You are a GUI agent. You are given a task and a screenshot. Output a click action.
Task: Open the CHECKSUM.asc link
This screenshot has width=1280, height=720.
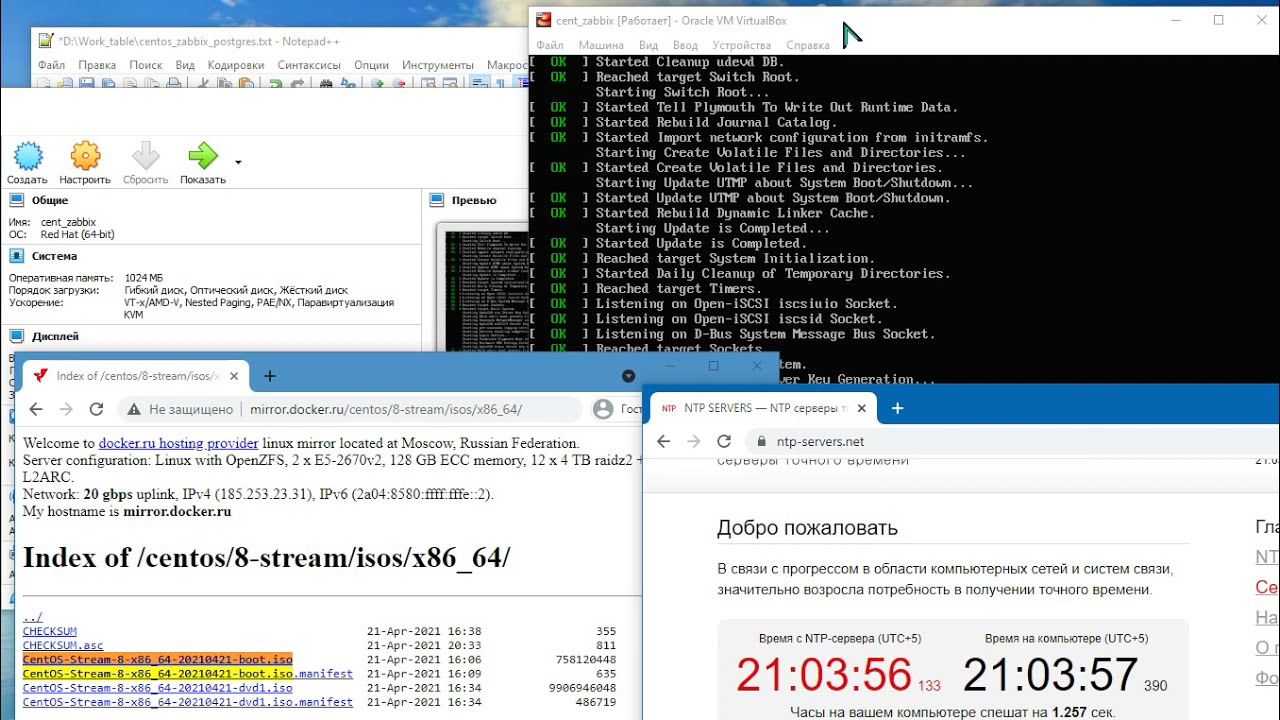click(x=63, y=645)
